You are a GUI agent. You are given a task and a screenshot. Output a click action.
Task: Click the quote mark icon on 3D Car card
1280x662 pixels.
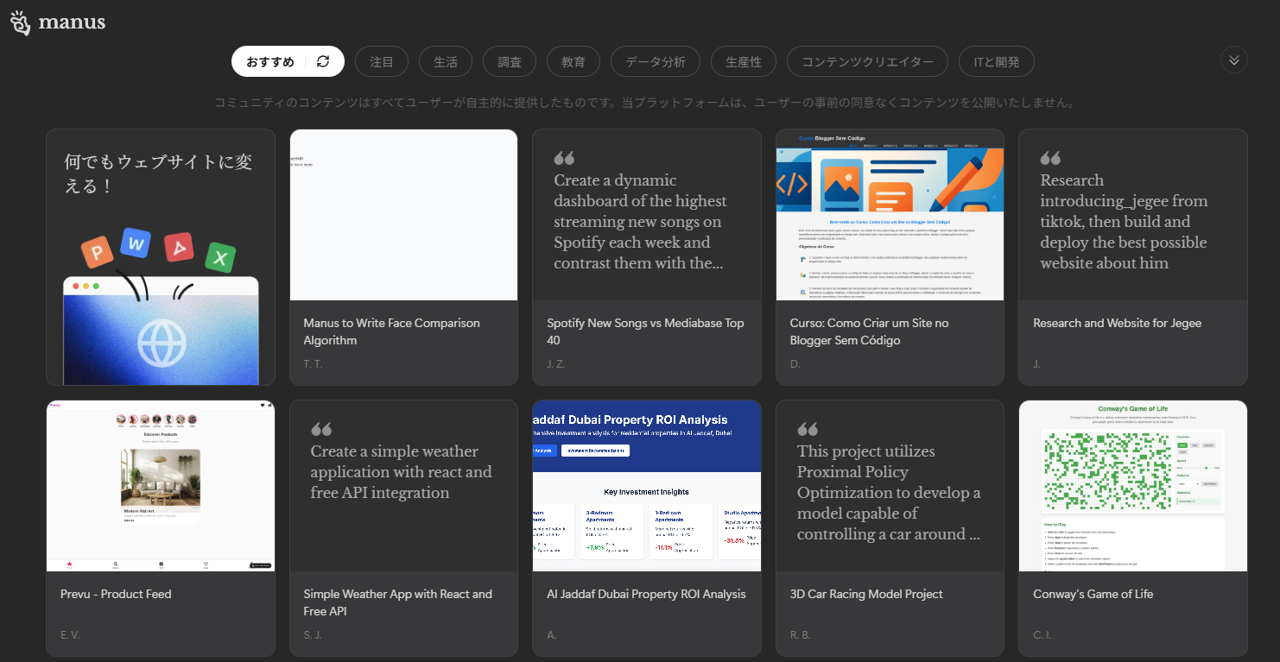807,429
